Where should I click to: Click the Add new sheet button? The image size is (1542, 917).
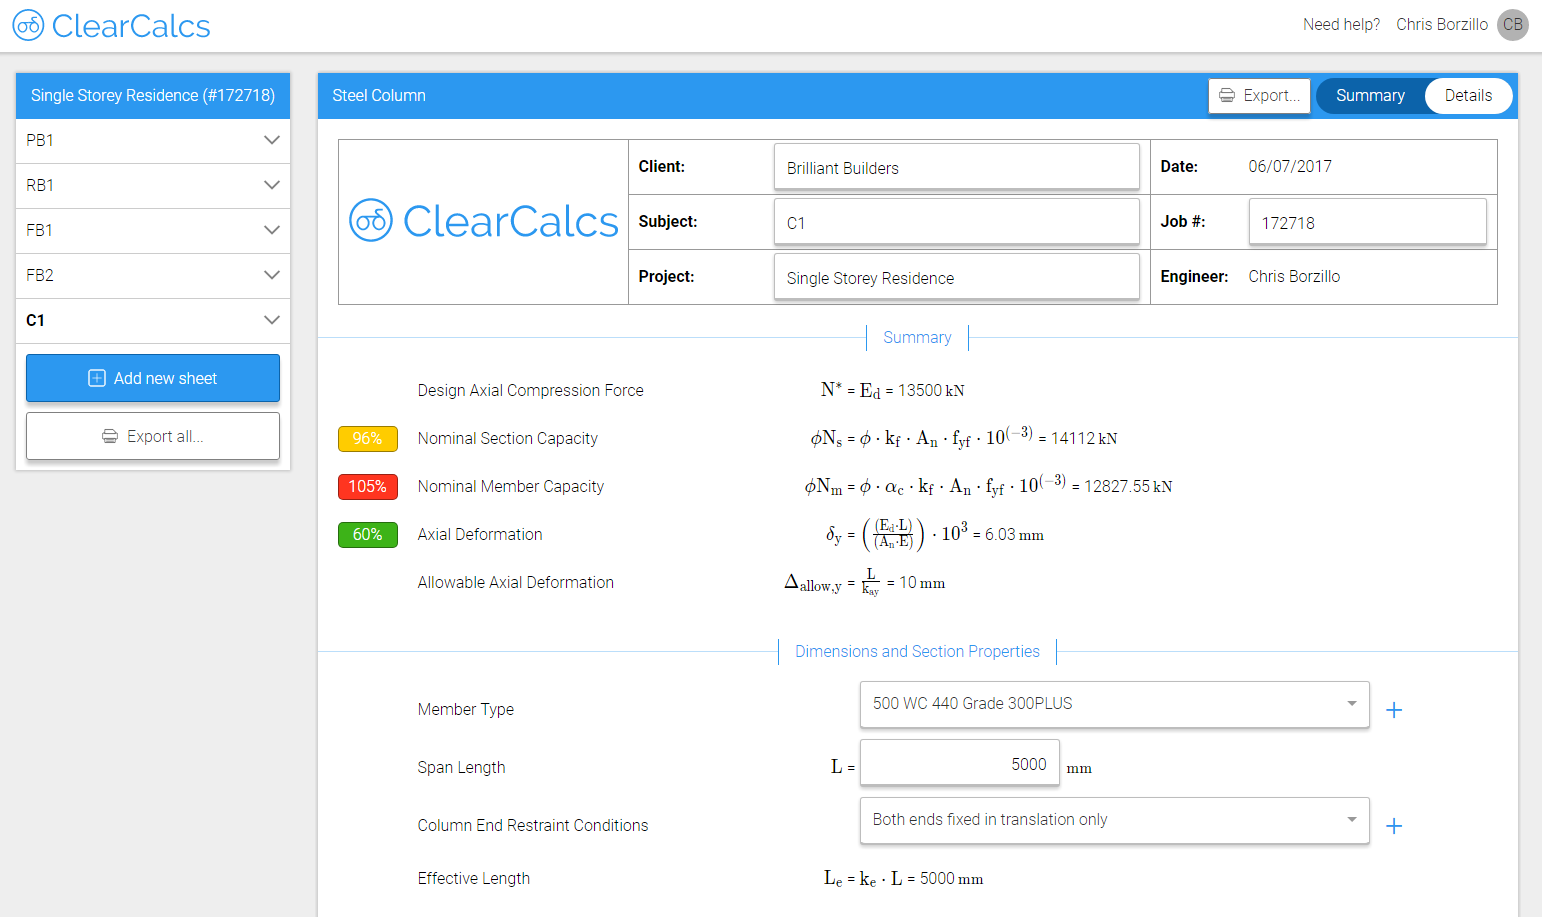coord(152,378)
